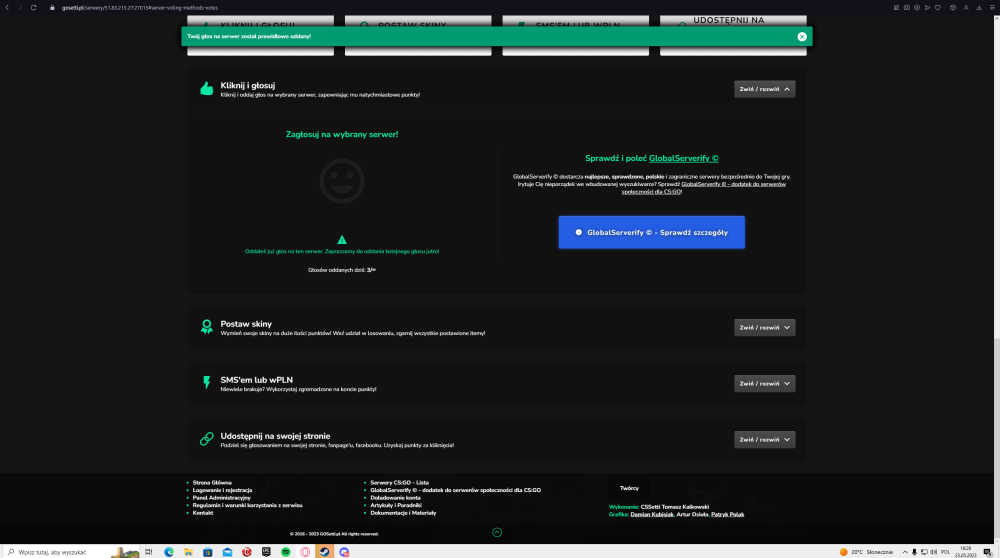Open 'Logowanie i rejestracja' footer link
The height and width of the screenshot is (558, 1000).
point(222,490)
